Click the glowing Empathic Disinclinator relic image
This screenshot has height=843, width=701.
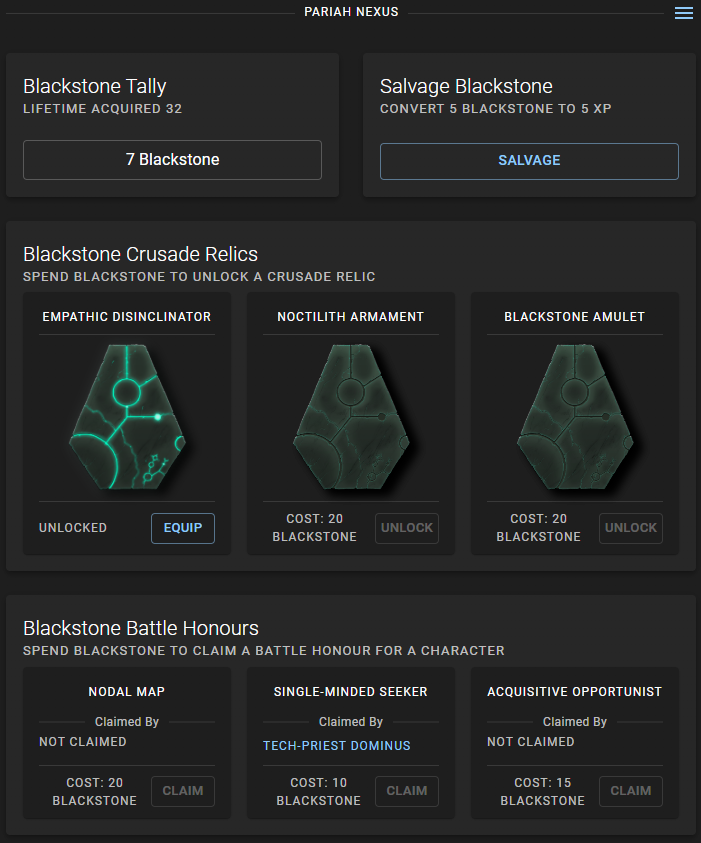pos(127,418)
